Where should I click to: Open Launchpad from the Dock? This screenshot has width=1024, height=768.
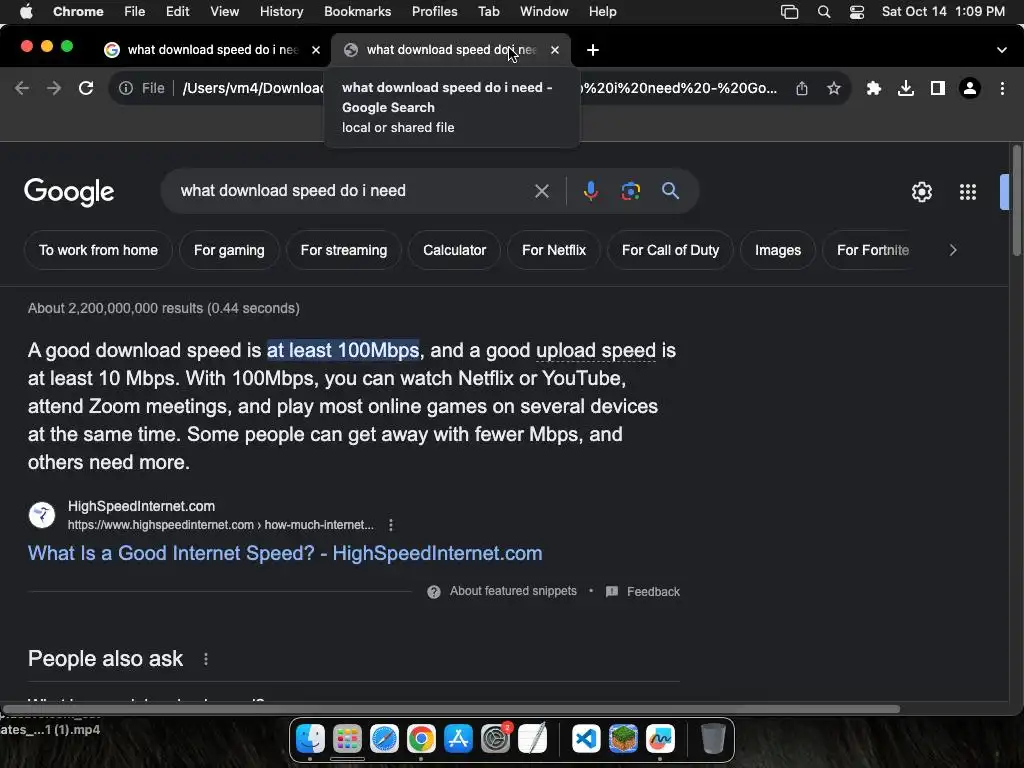[347, 739]
